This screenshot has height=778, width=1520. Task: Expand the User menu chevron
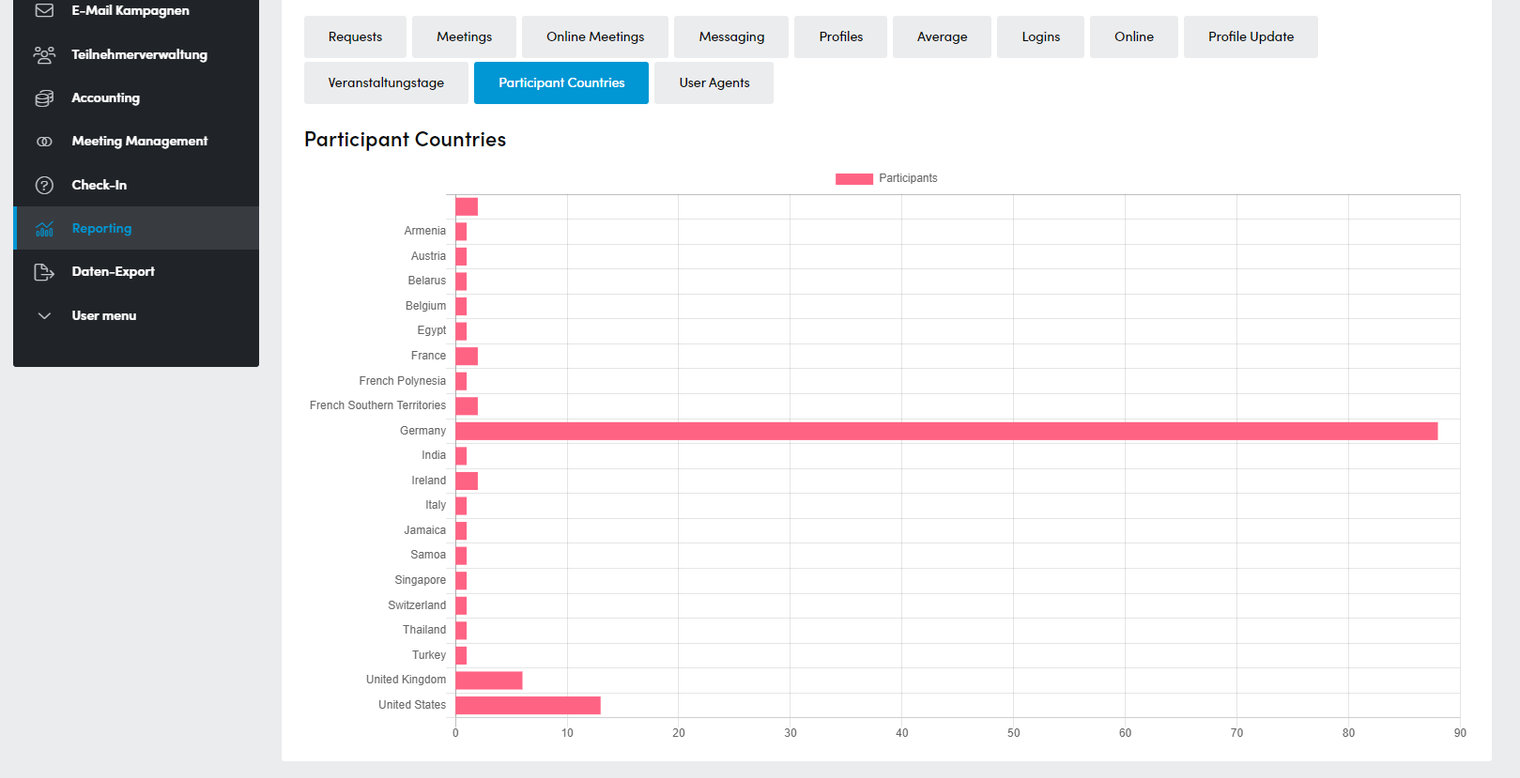coord(44,316)
